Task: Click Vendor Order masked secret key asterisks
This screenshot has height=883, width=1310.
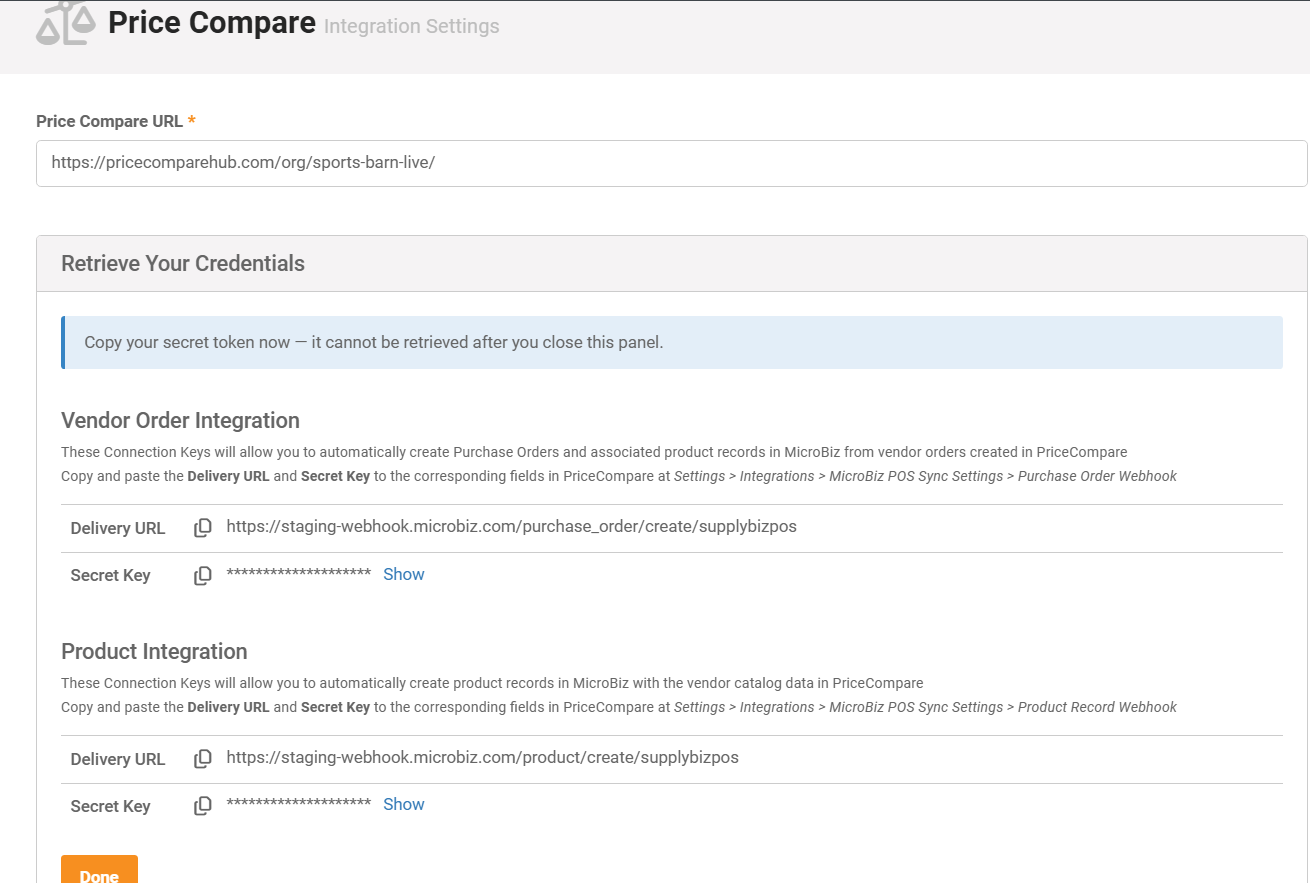Action: click(x=298, y=574)
